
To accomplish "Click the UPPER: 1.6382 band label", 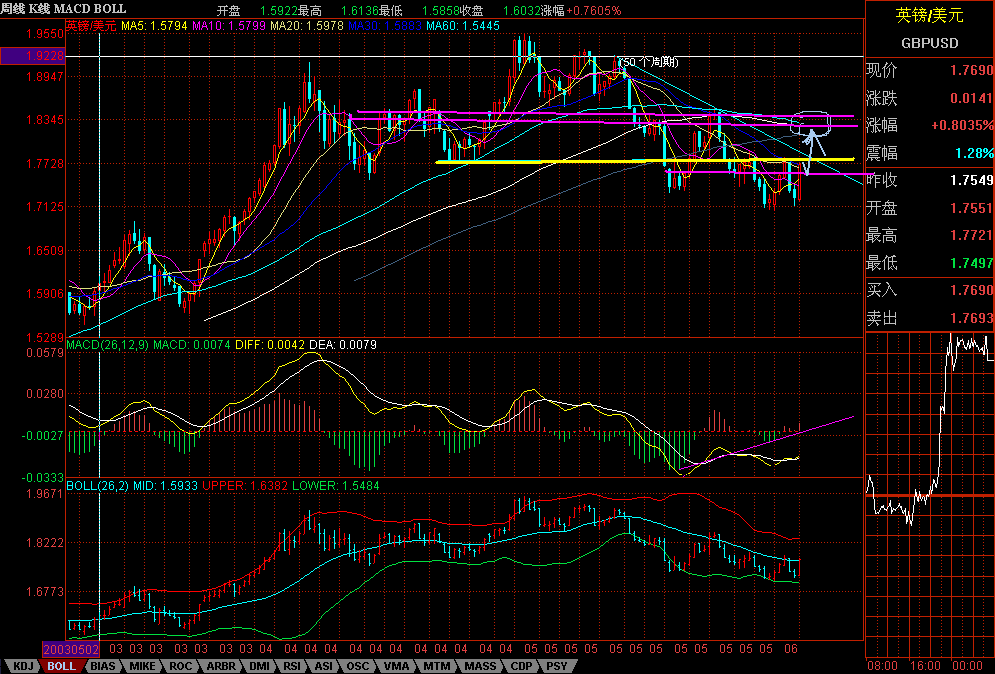I will click(245, 486).
